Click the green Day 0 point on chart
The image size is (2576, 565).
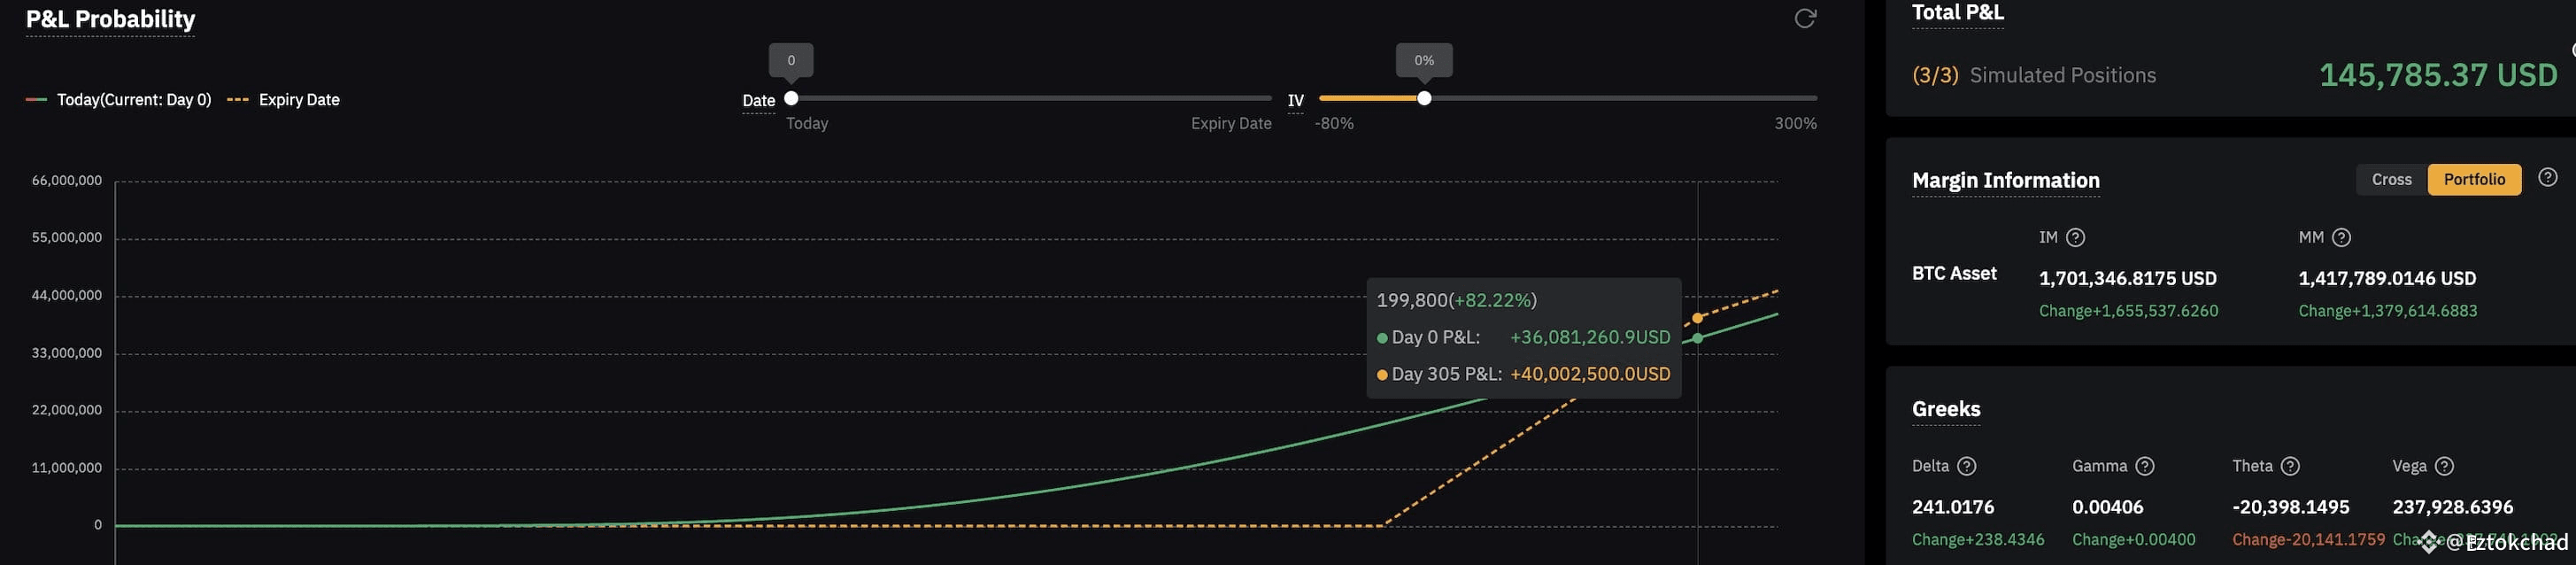click(x=1697, y=338)
